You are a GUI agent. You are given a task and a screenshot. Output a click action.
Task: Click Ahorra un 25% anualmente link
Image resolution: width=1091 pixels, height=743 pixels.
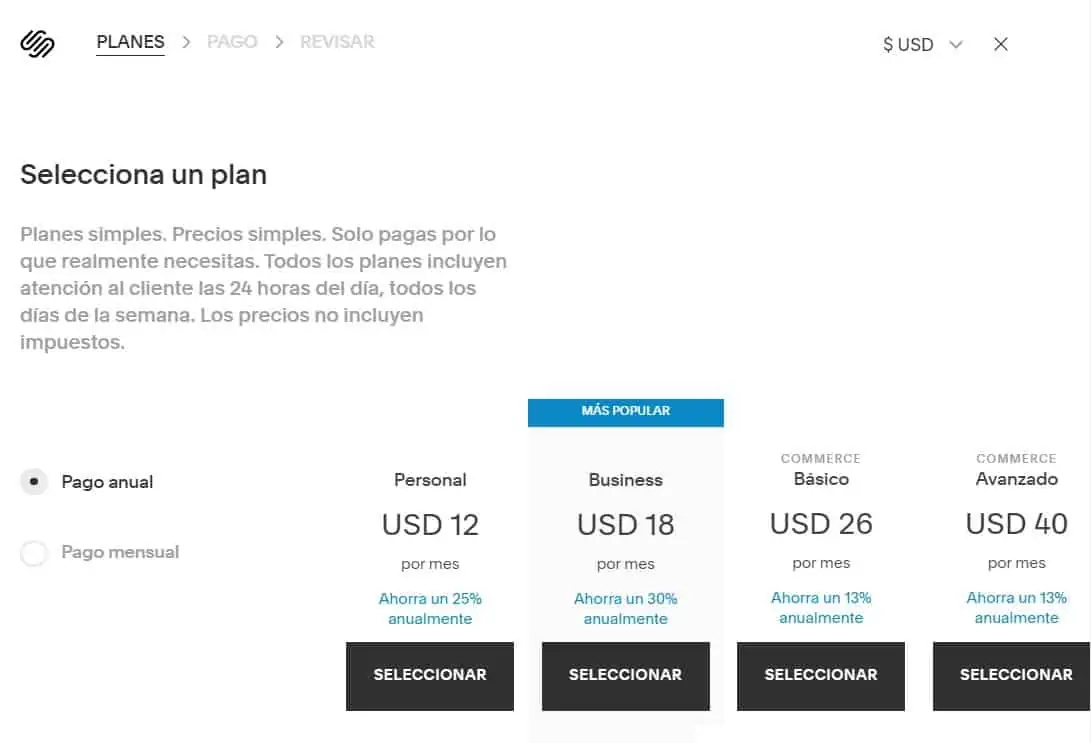[x=430, y=609]
